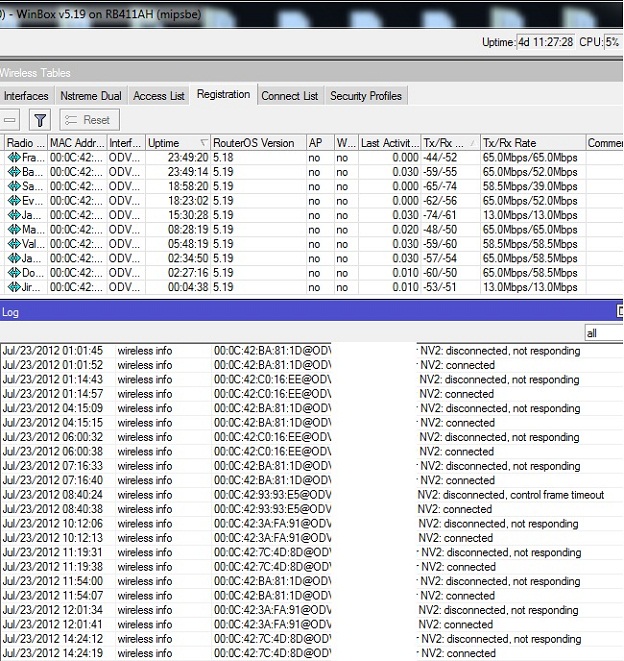Select log entry Jul/23/2012 08:40:38

(312, 509)
